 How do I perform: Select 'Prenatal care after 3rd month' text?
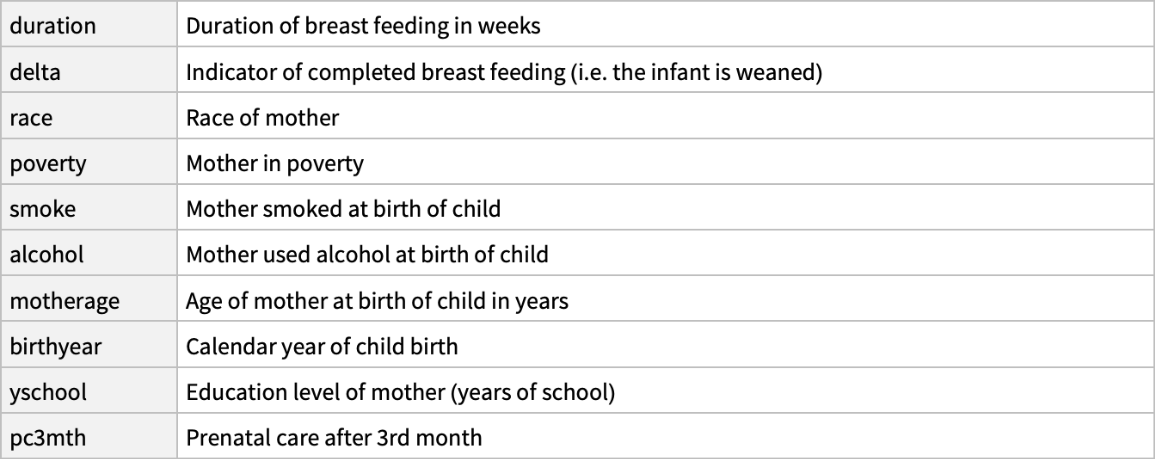coord(334,437)
